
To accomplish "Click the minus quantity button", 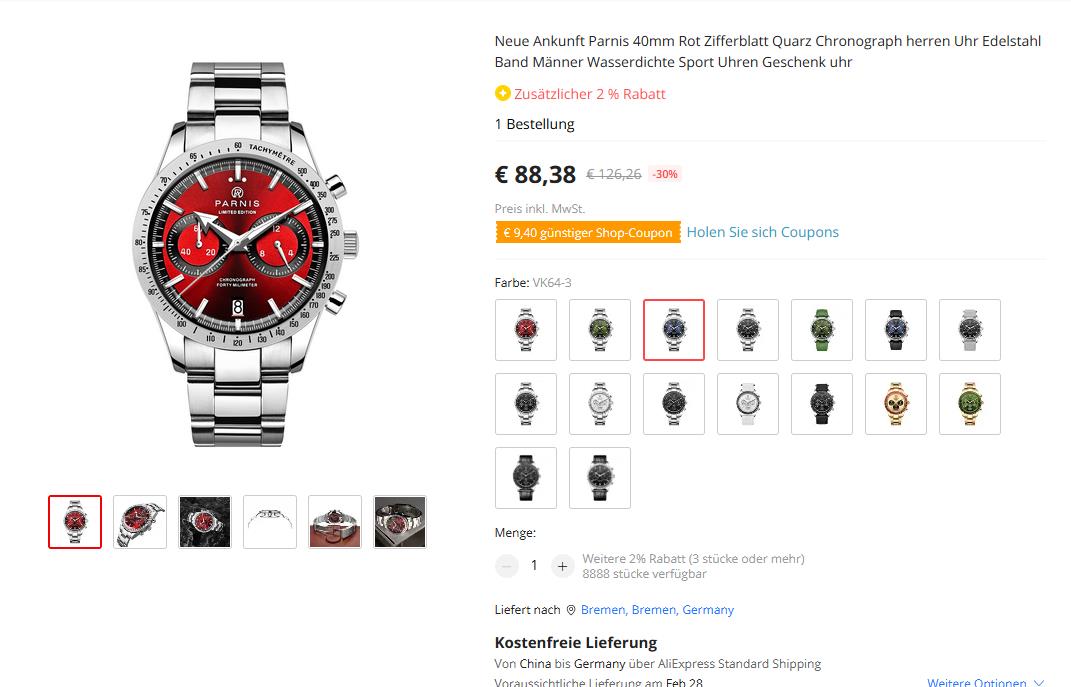I will pyautogui.click(x=507, y=566).
